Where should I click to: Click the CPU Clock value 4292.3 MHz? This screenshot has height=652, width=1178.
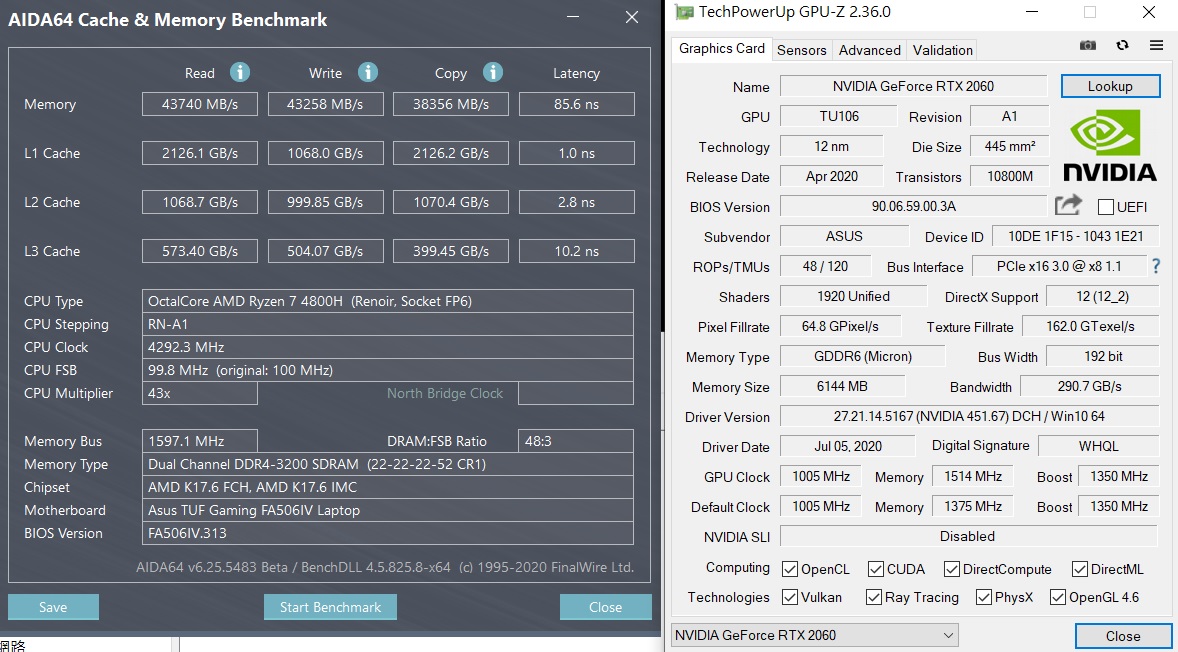pyautogui.click(x=388, y=347)
